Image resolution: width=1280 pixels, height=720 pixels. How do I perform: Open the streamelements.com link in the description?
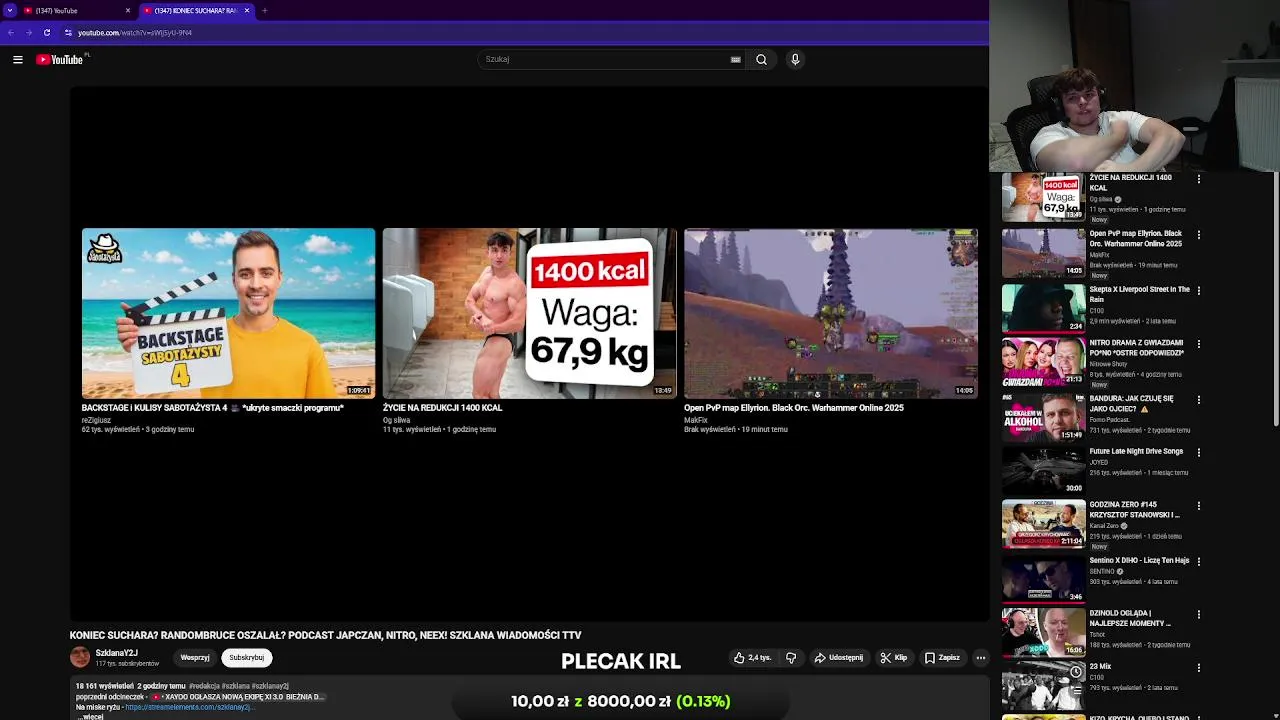(189, 707)
